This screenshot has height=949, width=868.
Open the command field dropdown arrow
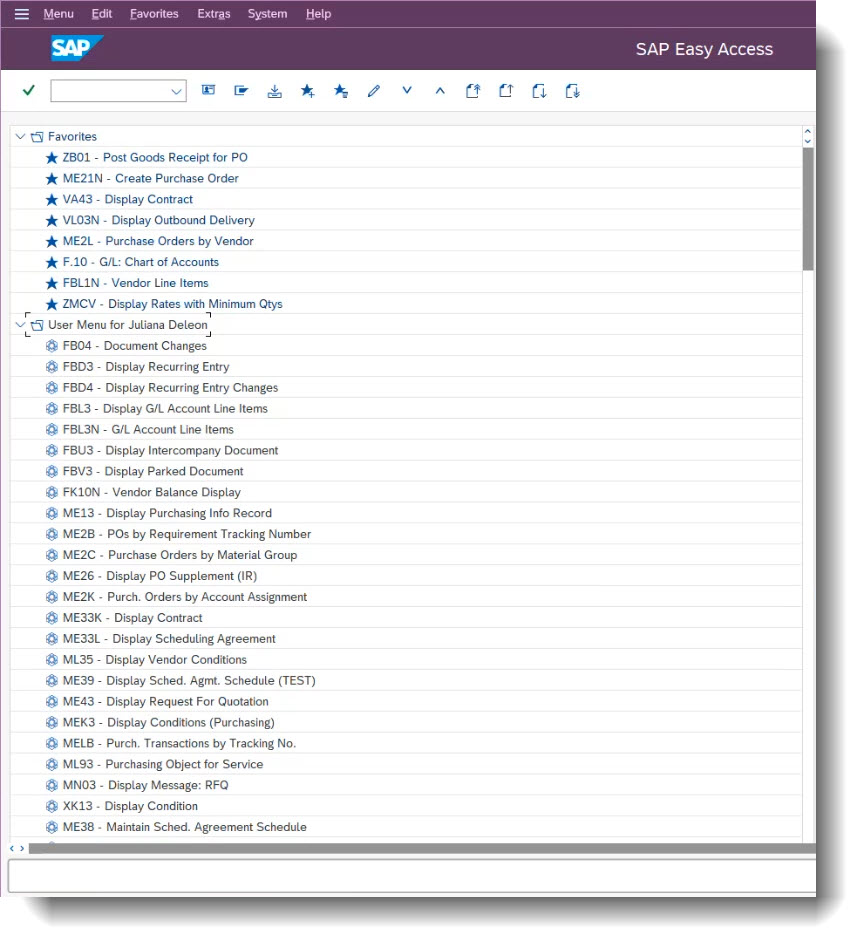point(176,90)
